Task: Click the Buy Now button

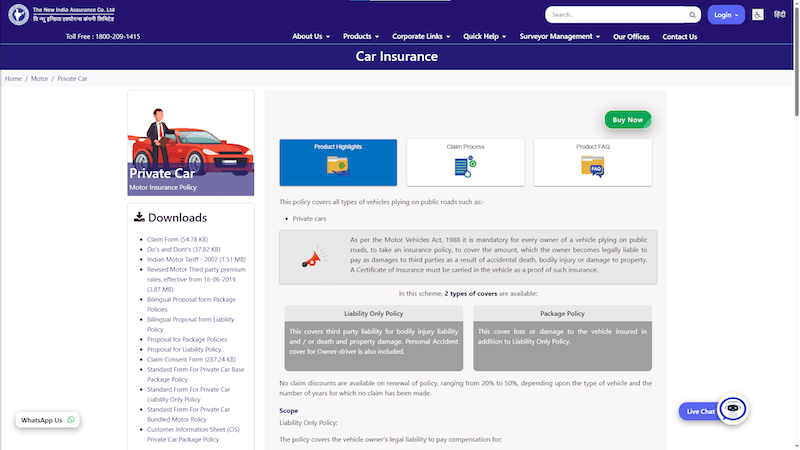Action: click(628, 119)
